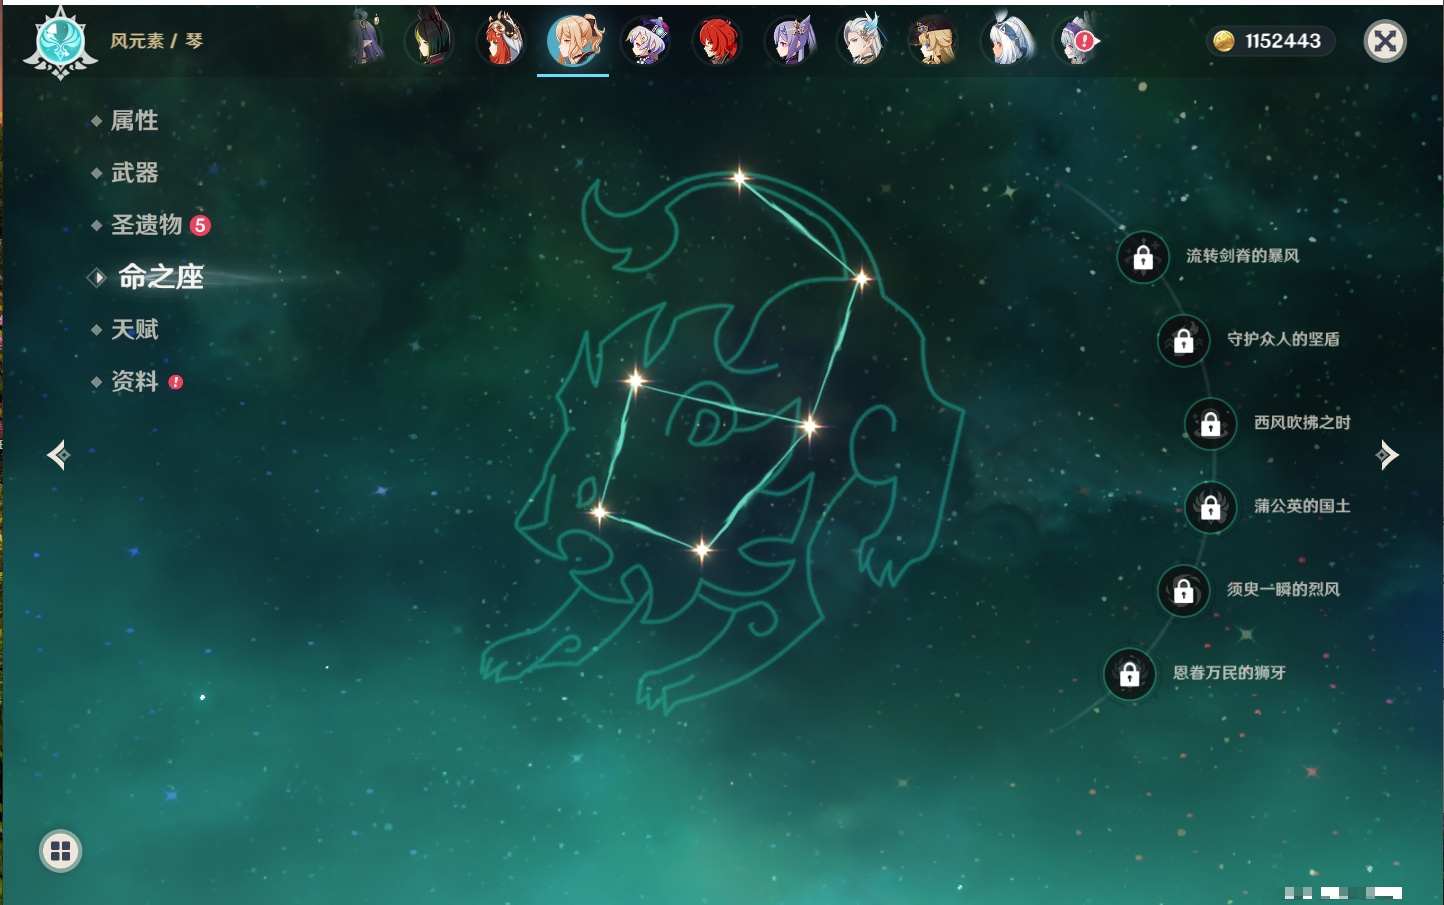This screenshot has width=1444, height=905.
Task: Close the character screen with X button
Action: (1385, 41)
